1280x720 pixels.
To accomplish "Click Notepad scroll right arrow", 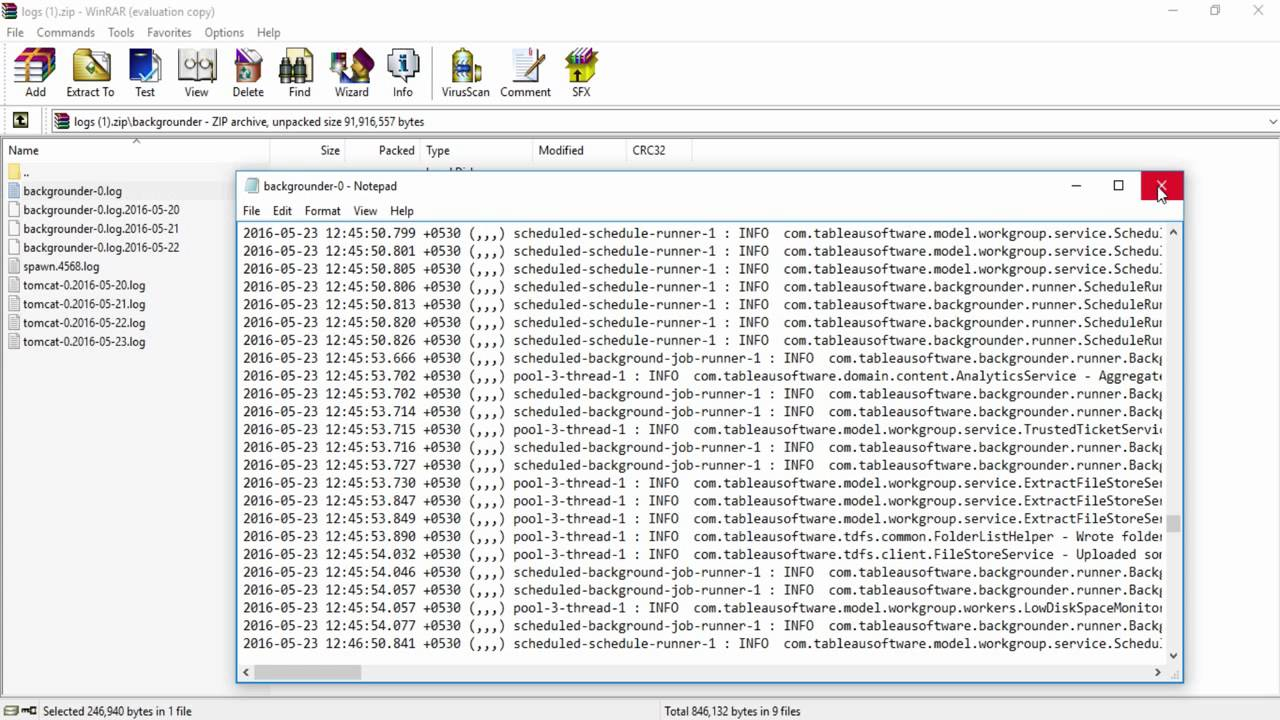I will 1158,672.
